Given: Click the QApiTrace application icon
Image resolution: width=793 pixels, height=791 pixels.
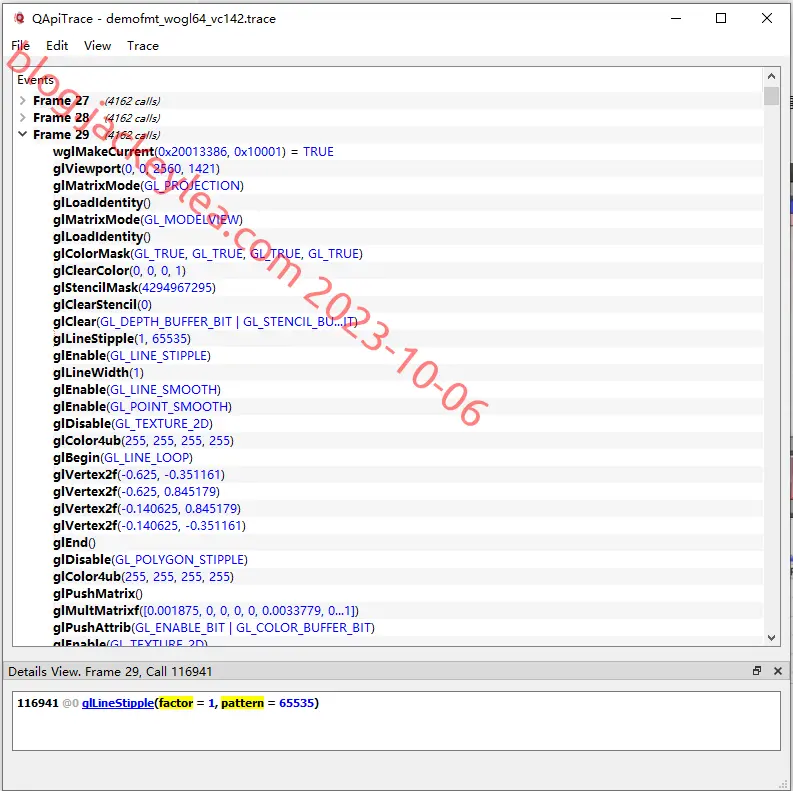Looking at the screenshot, I should (19, 18).
